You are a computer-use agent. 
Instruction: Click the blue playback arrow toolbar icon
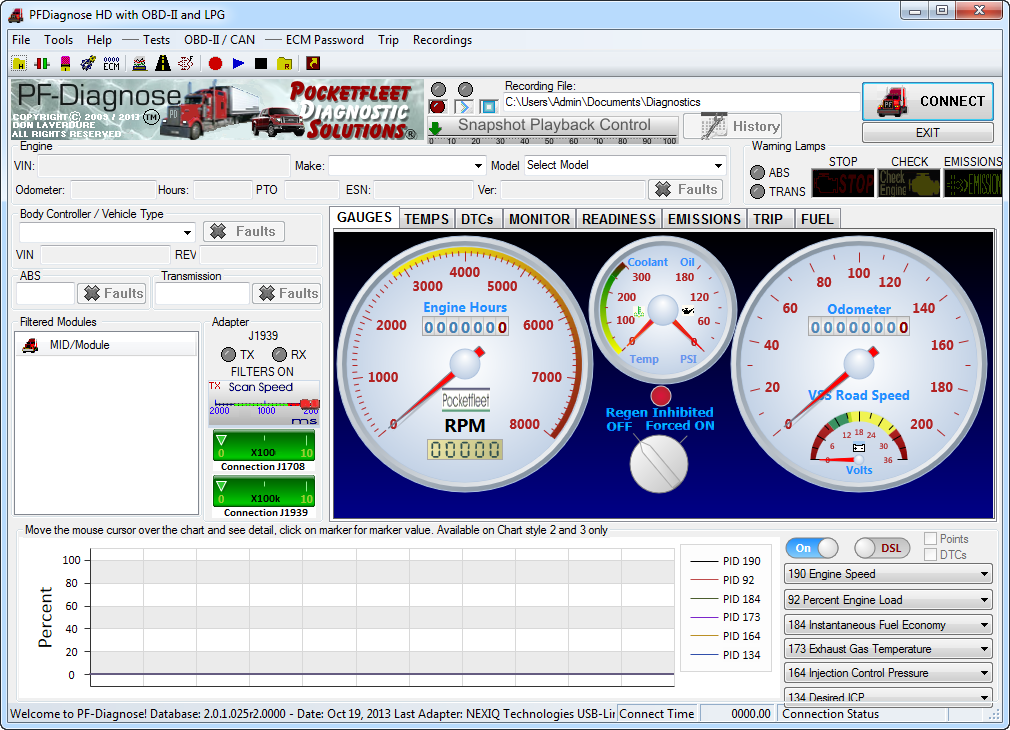pyautogui.click(x=237, y=62)
